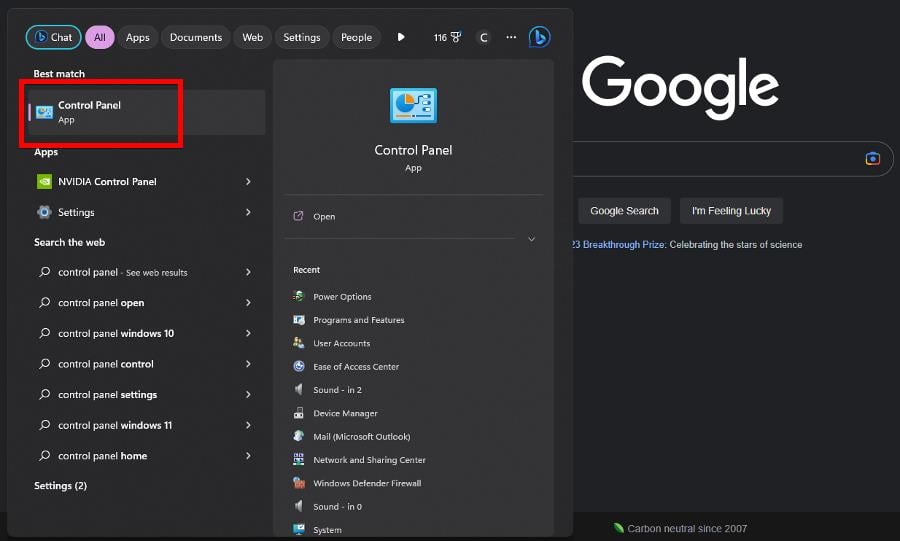Expand the NVIDIA Control Panel chevron

[248, 181]
